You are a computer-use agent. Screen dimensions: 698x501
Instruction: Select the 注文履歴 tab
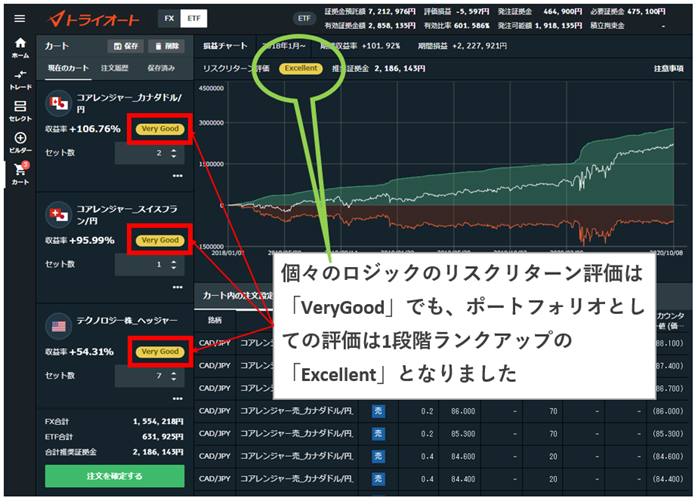click(x=114, y=68)
